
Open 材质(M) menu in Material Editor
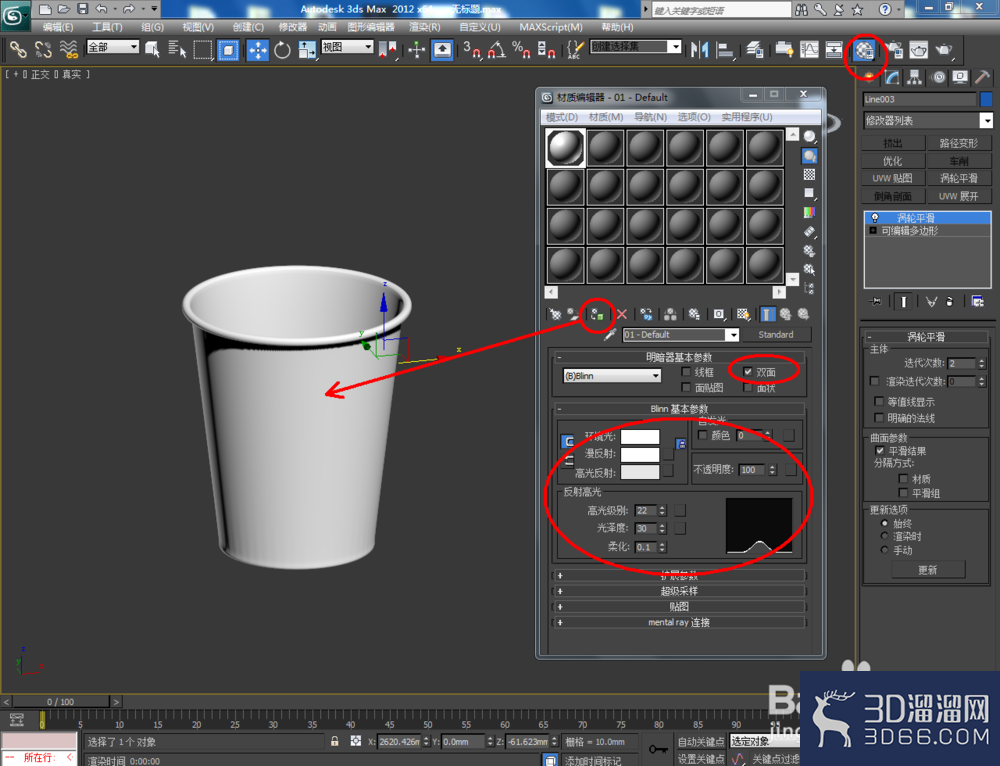(x=606, y=117)
